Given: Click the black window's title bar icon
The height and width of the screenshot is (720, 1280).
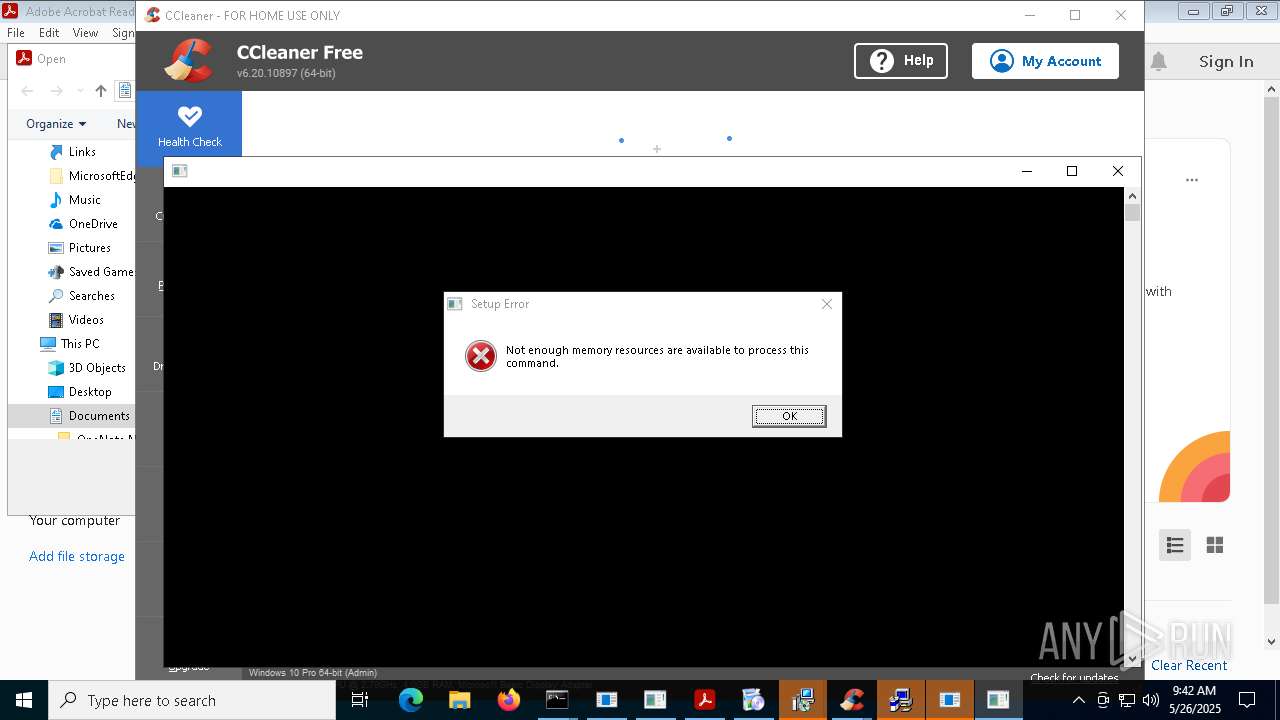Looking at the screenshot, I should click(x=180, y=171).
